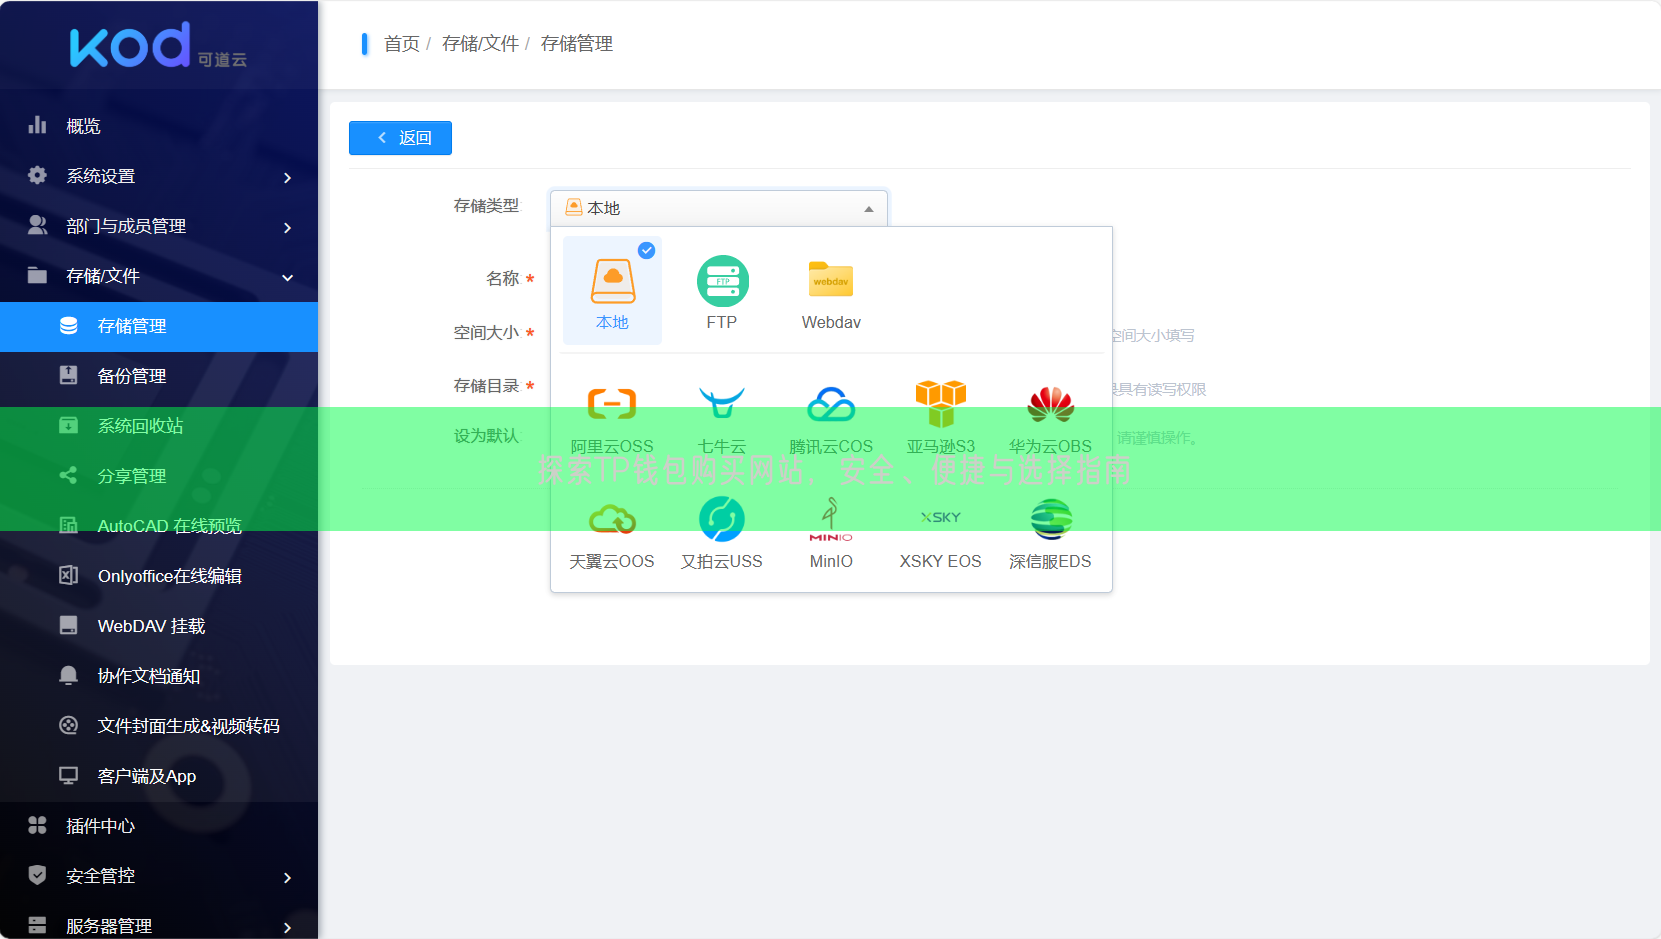Click the Kod 可道云 logo
The image size is (1661, 939).
click(158, 46)
